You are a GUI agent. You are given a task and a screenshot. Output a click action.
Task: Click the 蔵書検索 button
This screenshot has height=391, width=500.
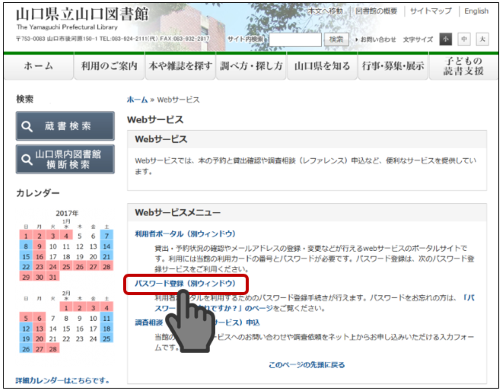[x=65, y=126]
